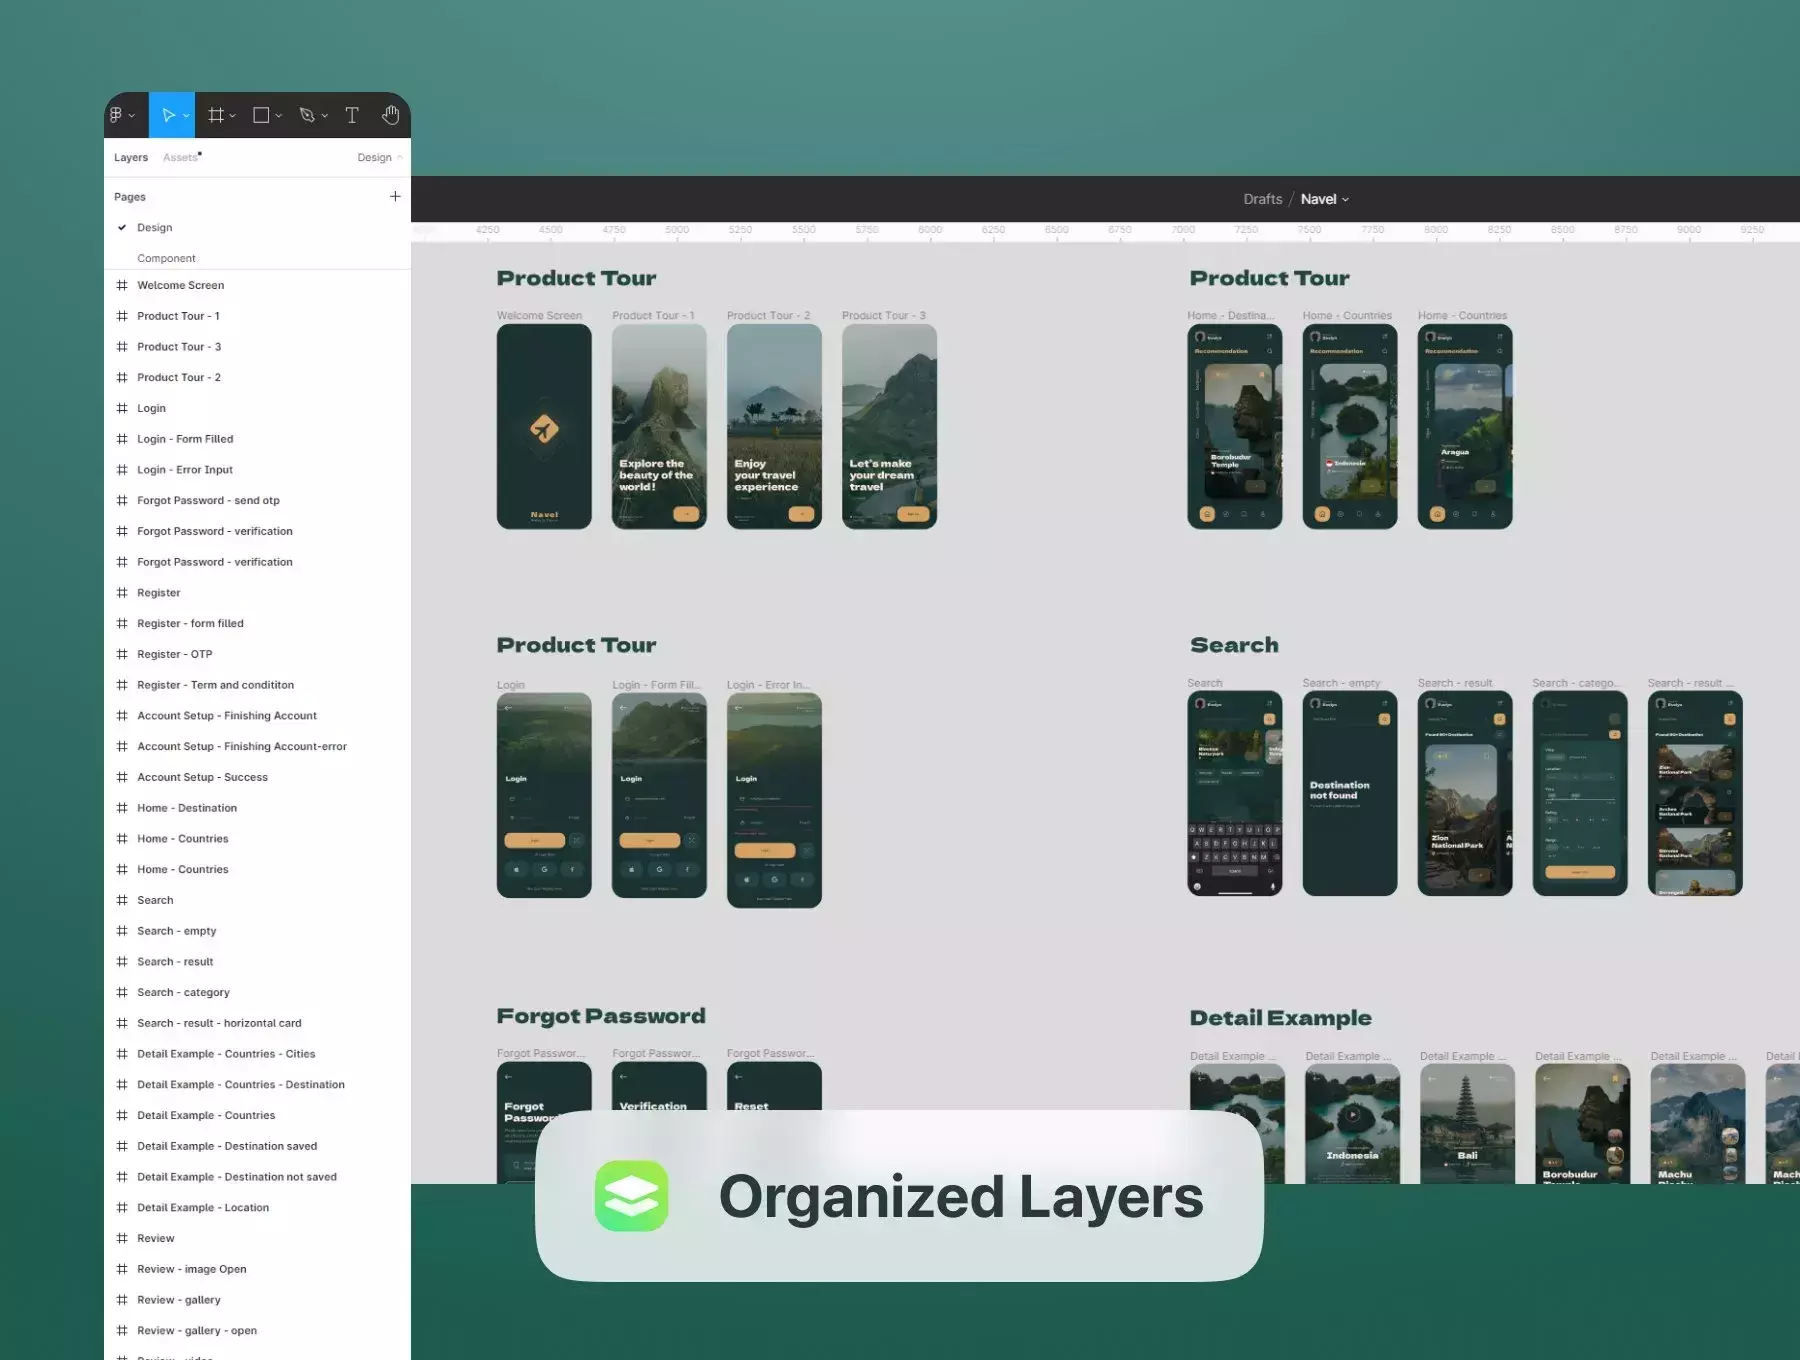
Task: Open the Pen tool options arrow
Action: coord(324,116)
